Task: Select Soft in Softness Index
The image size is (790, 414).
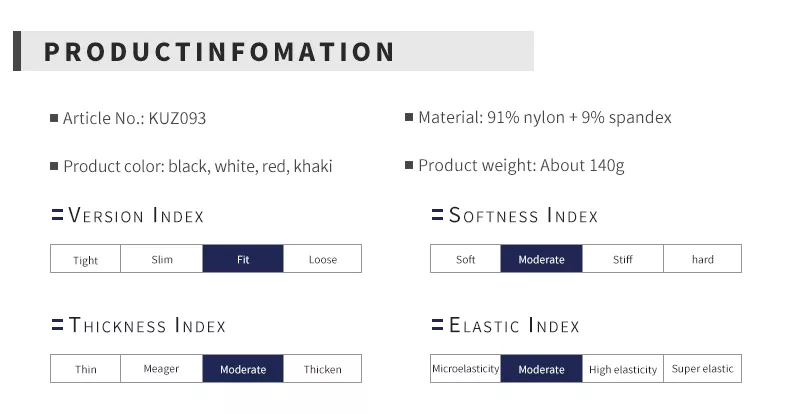Action: [x=466, y=260]
